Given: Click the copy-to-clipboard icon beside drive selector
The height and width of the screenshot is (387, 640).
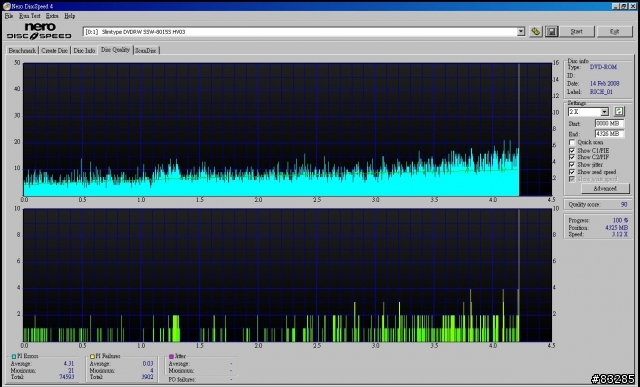Looking at the screenshot, I should [x=536, y=31].
